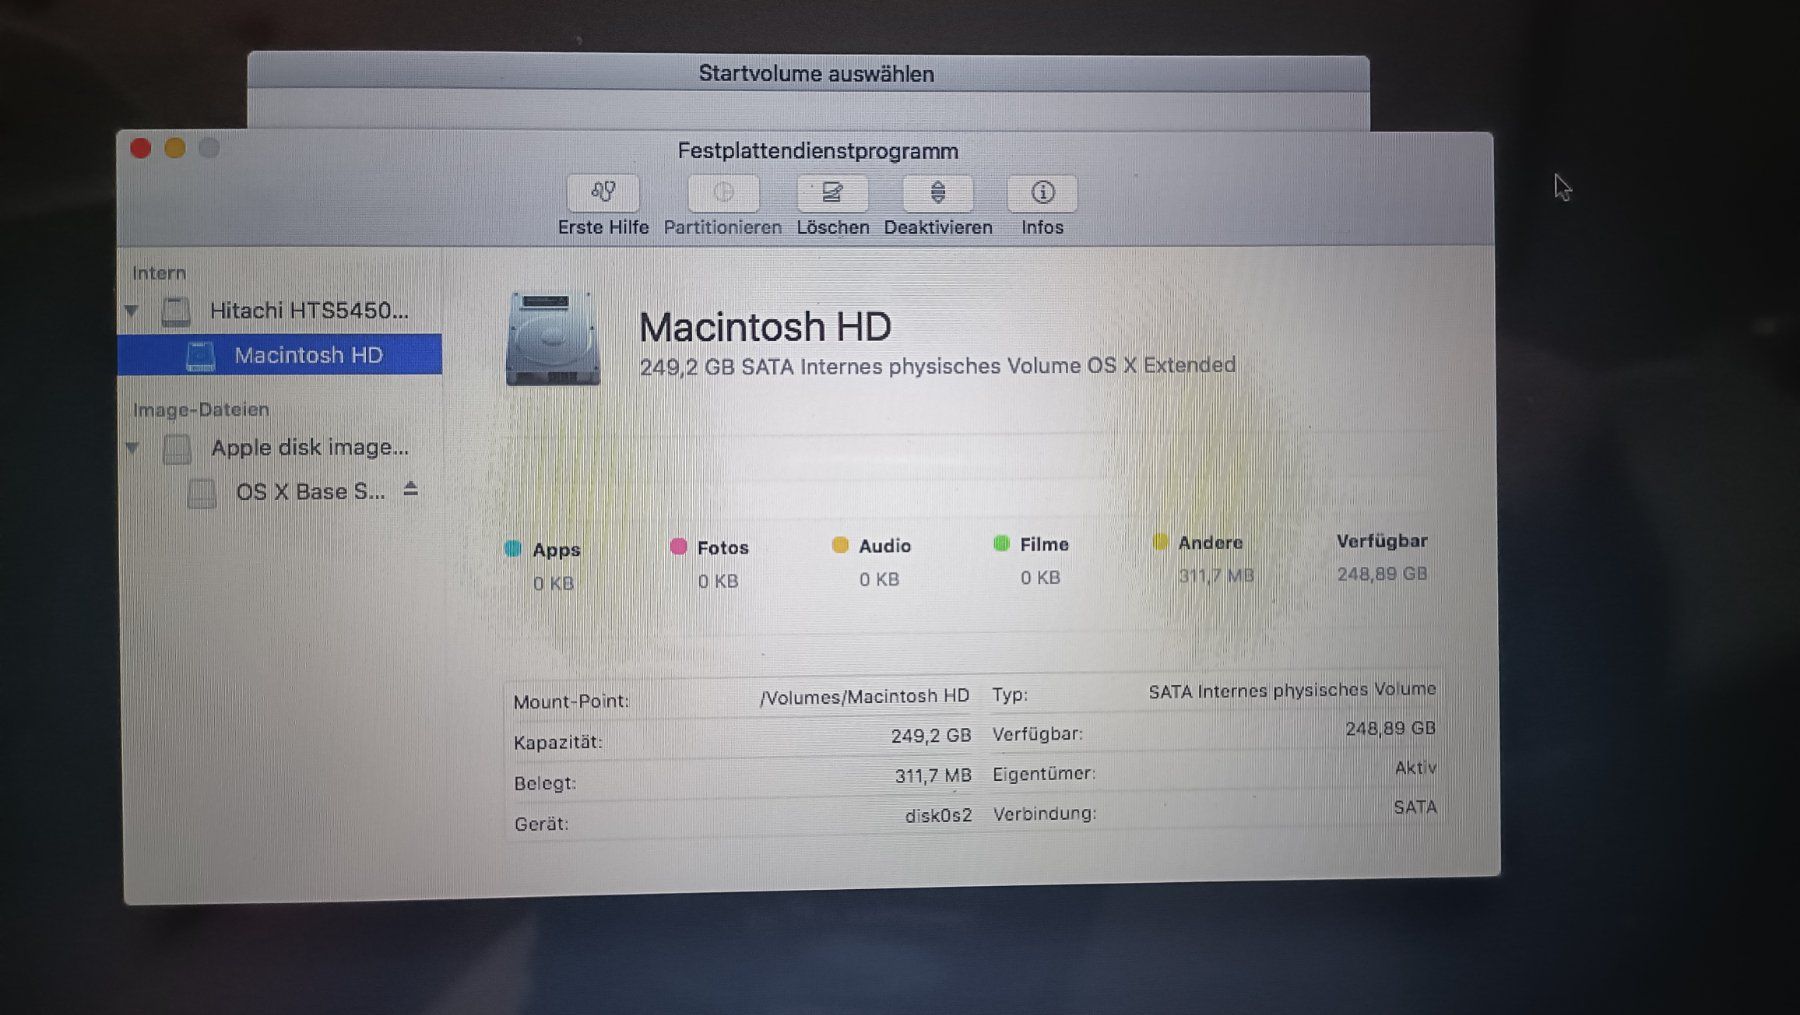The image size is (1800, 1015).
Task: Select the Macintosh HD sidebar row
Action: [x=279, y=355]
